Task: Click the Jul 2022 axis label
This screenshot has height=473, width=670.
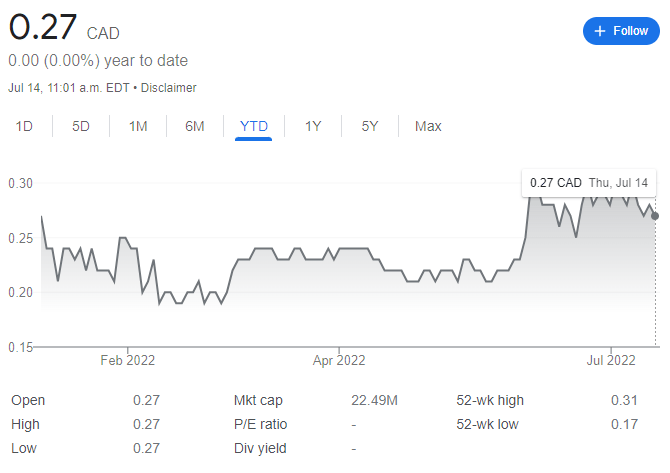Action: pyautogui.click(x=611, y=361)
